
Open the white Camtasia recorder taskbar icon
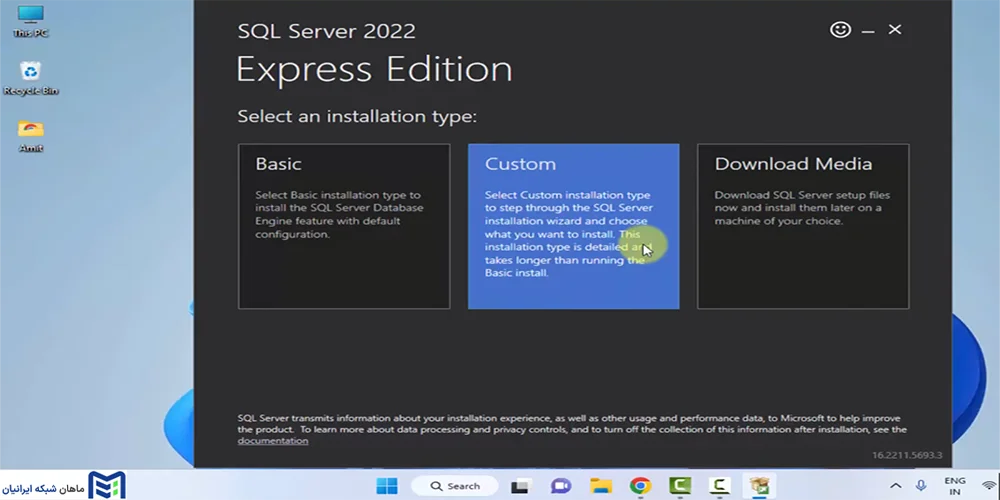pyautogui.click(x=719, y=487)
